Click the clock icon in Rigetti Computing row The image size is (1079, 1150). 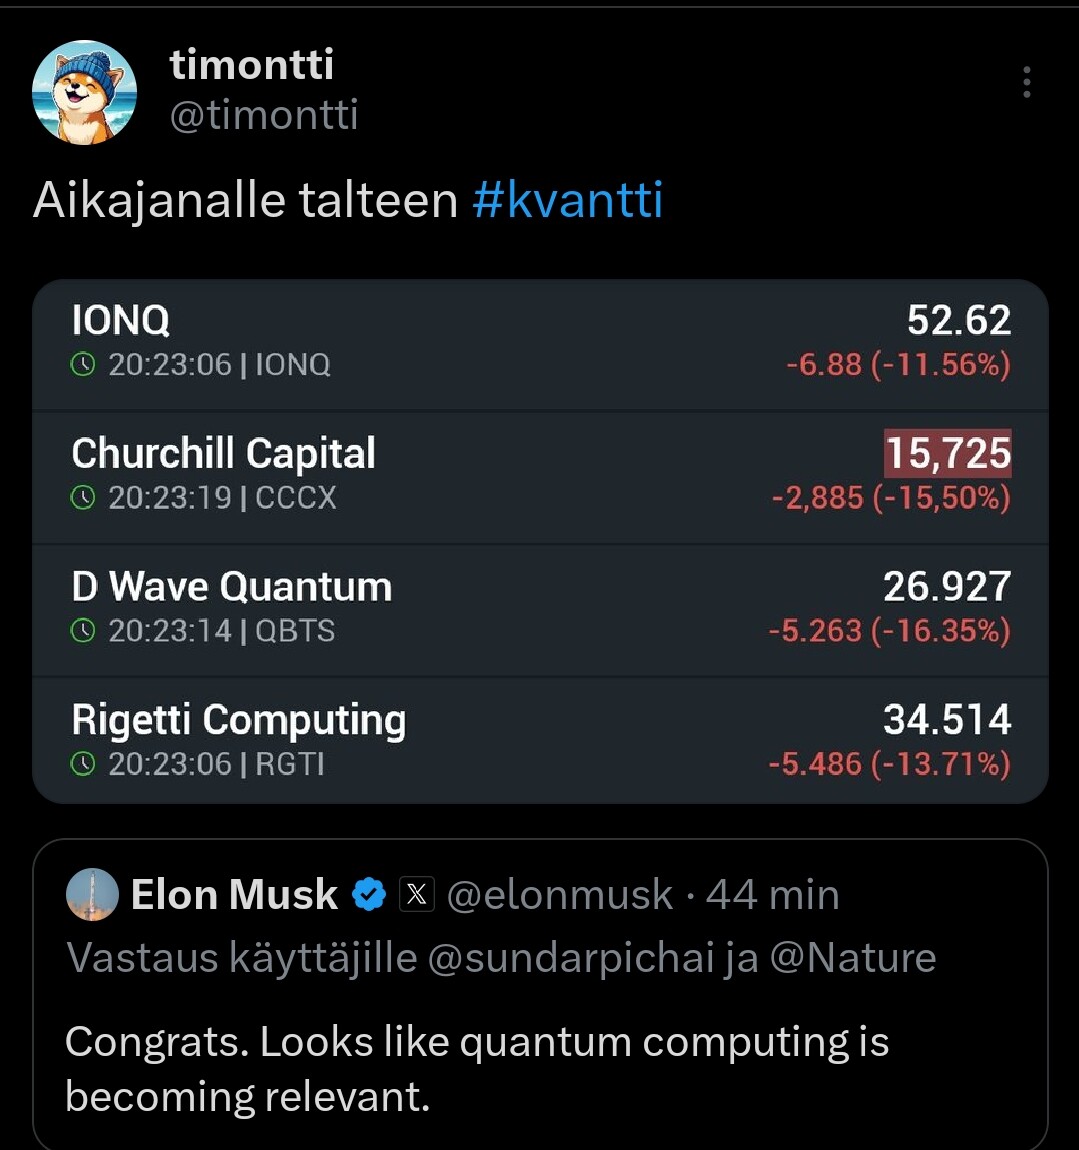click(x=83, y=764)
